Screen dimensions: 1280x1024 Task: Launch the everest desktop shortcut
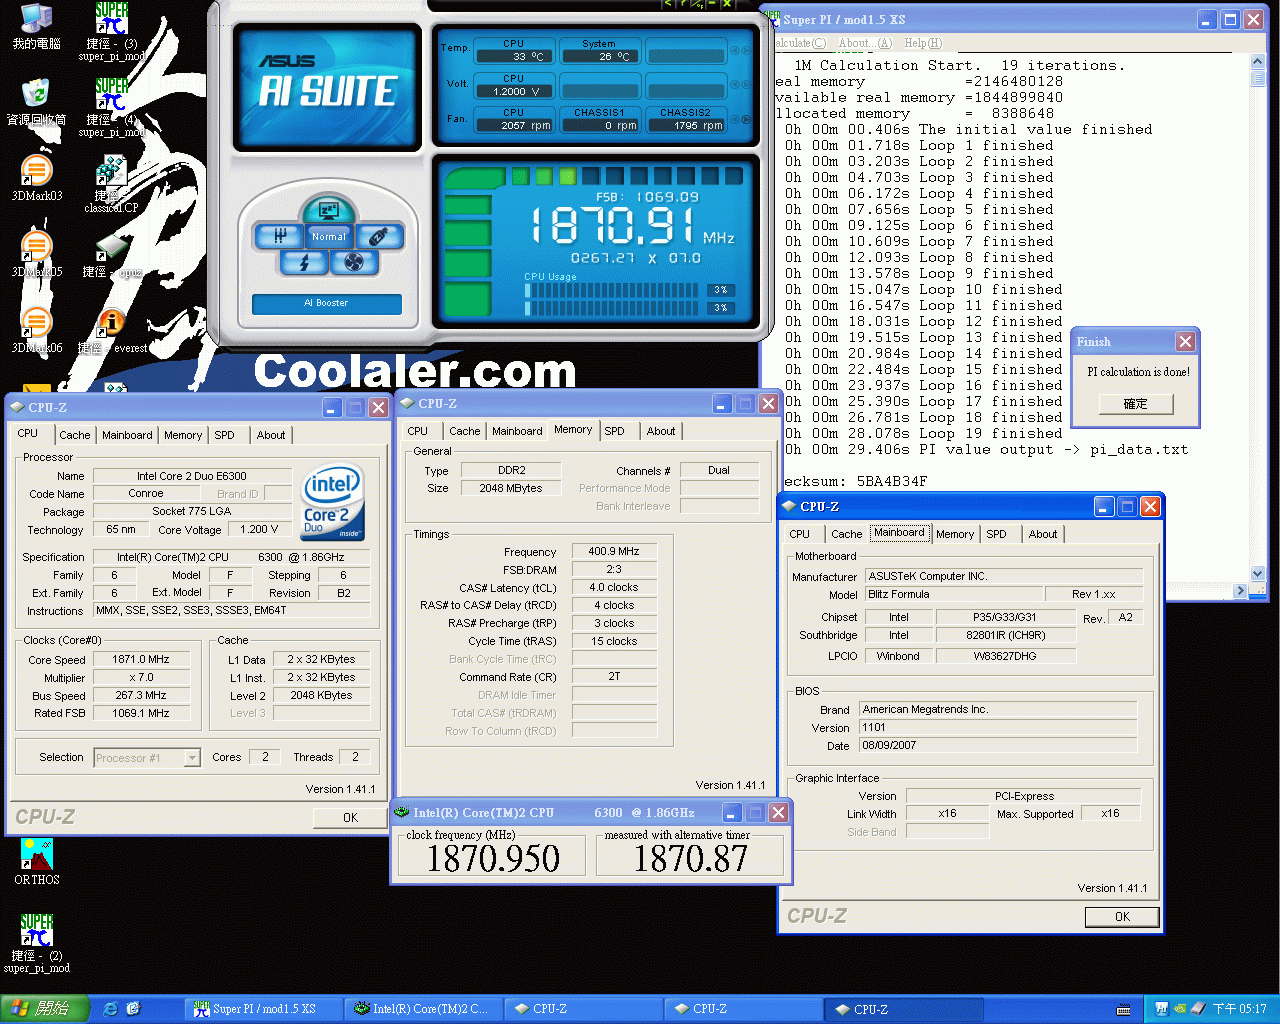[111, 331]
